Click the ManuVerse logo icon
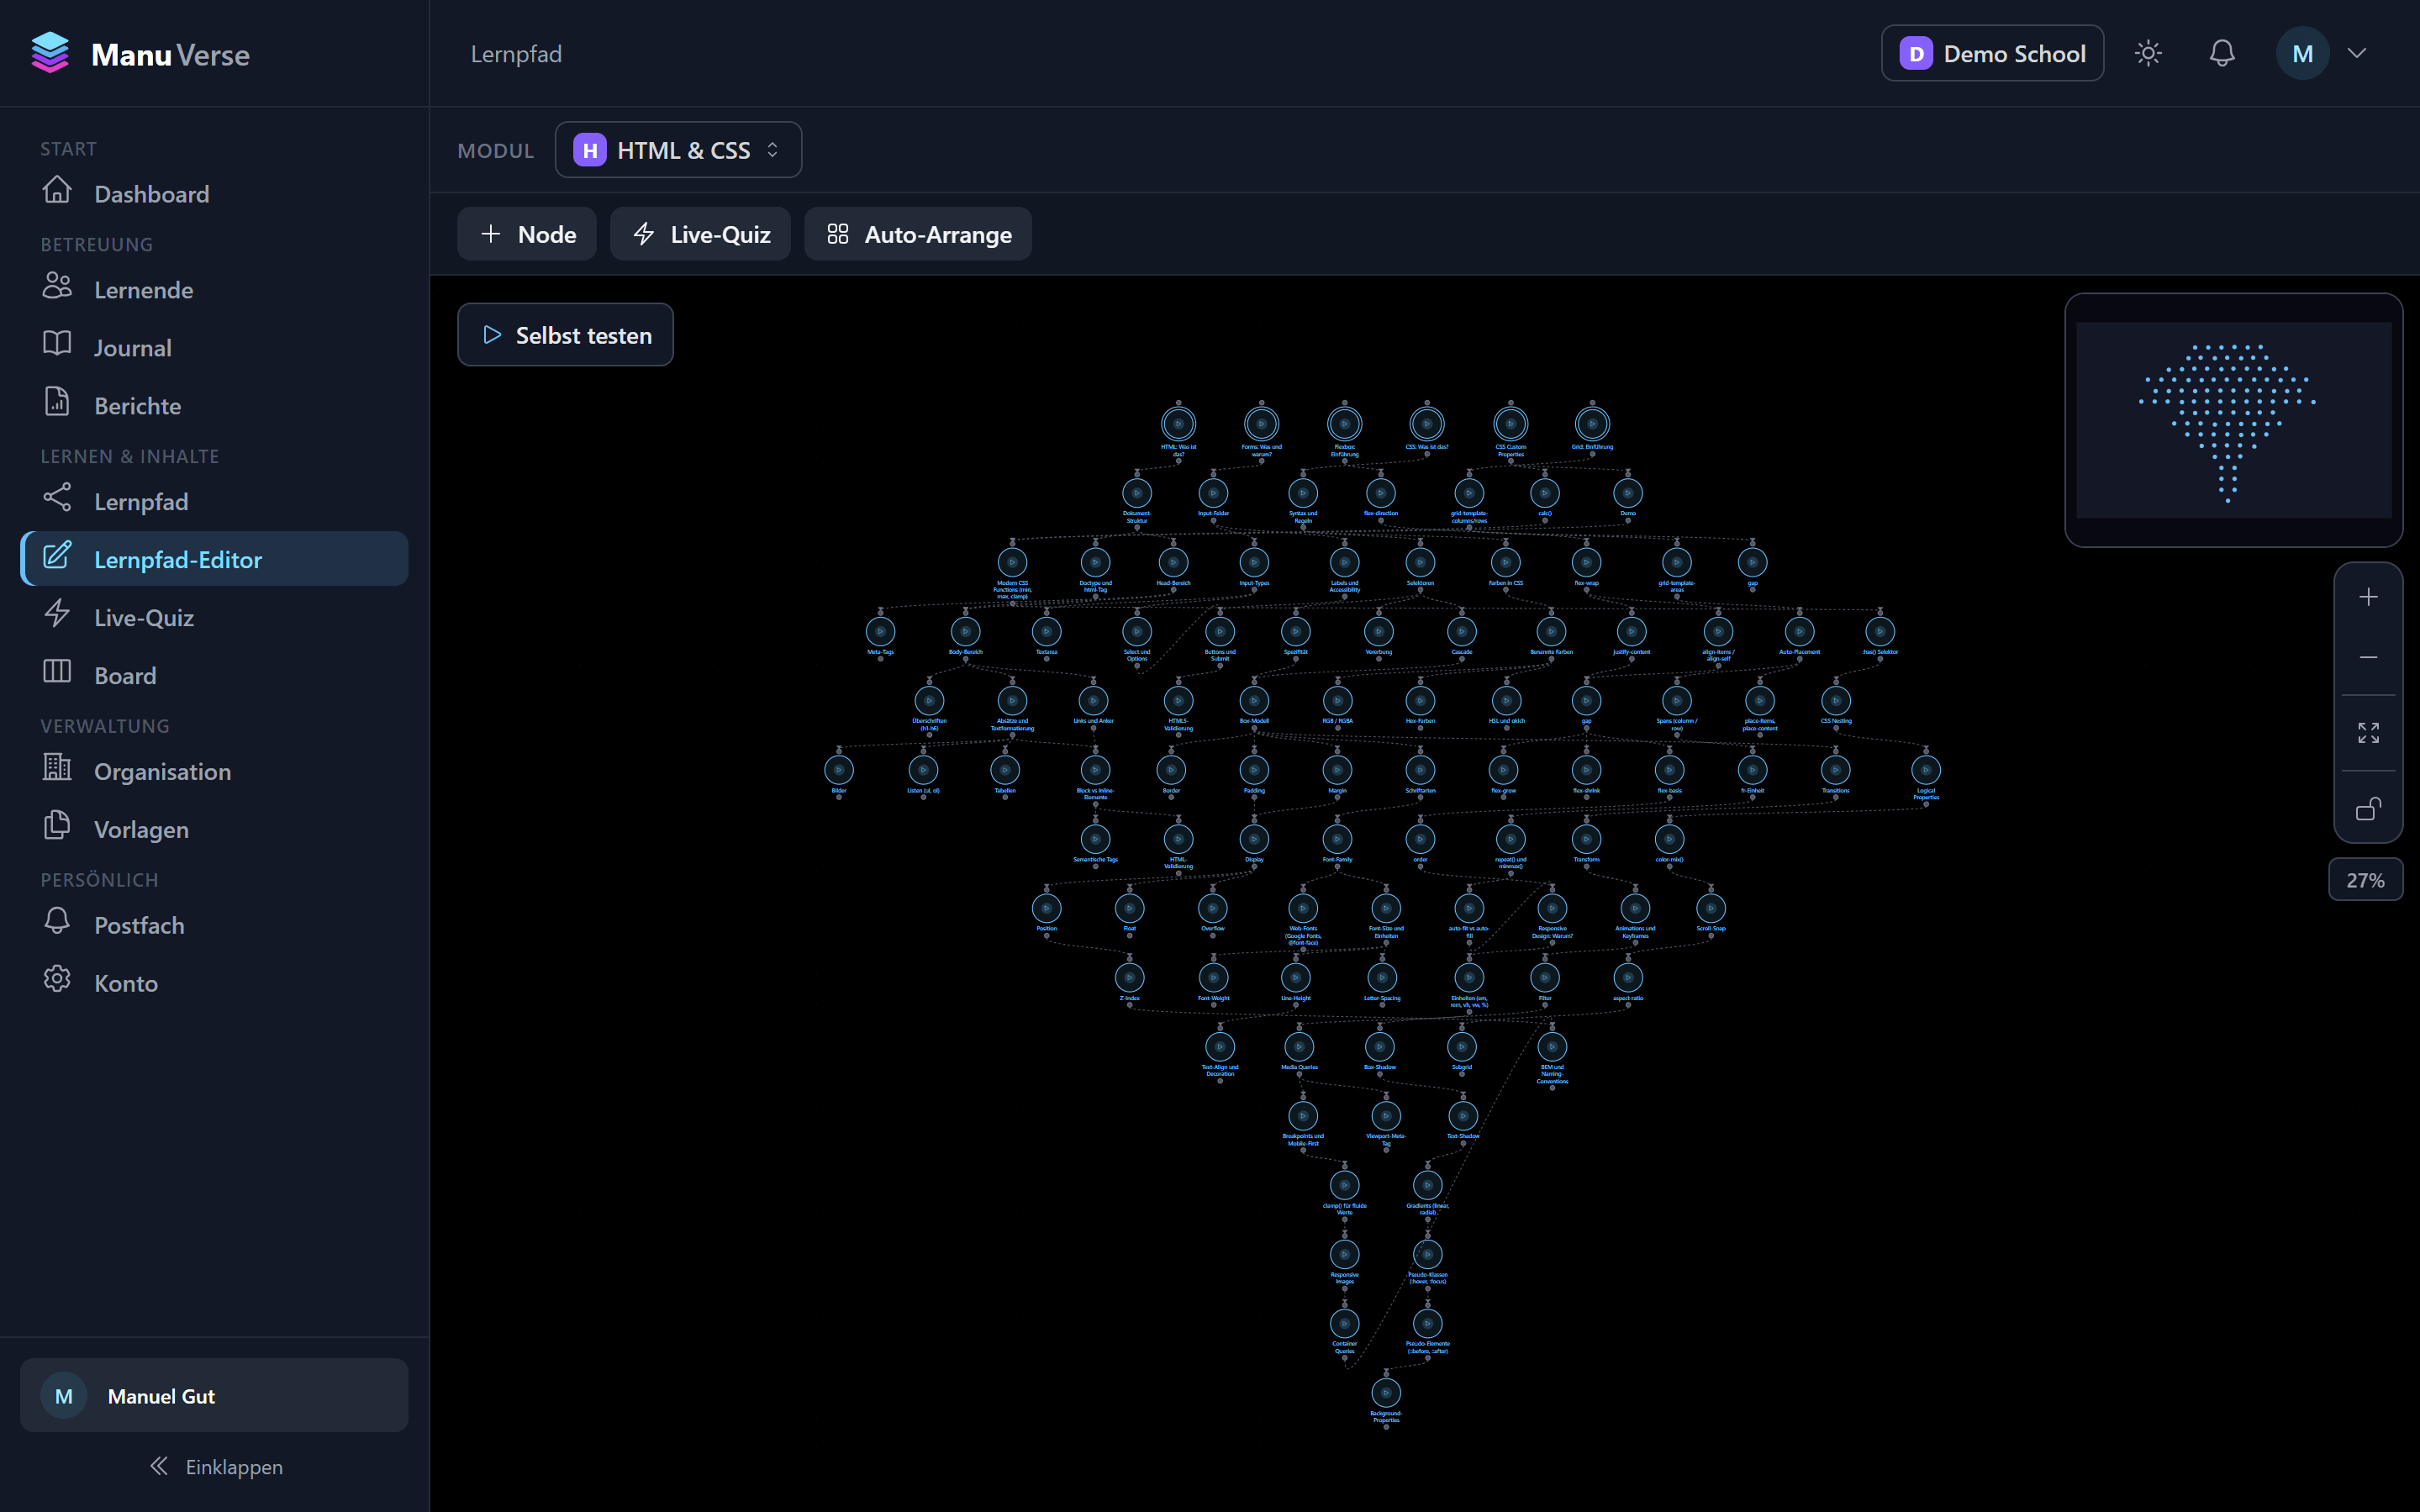The height and width of the screenshot is (1512, 2420). tap(50, 53)
